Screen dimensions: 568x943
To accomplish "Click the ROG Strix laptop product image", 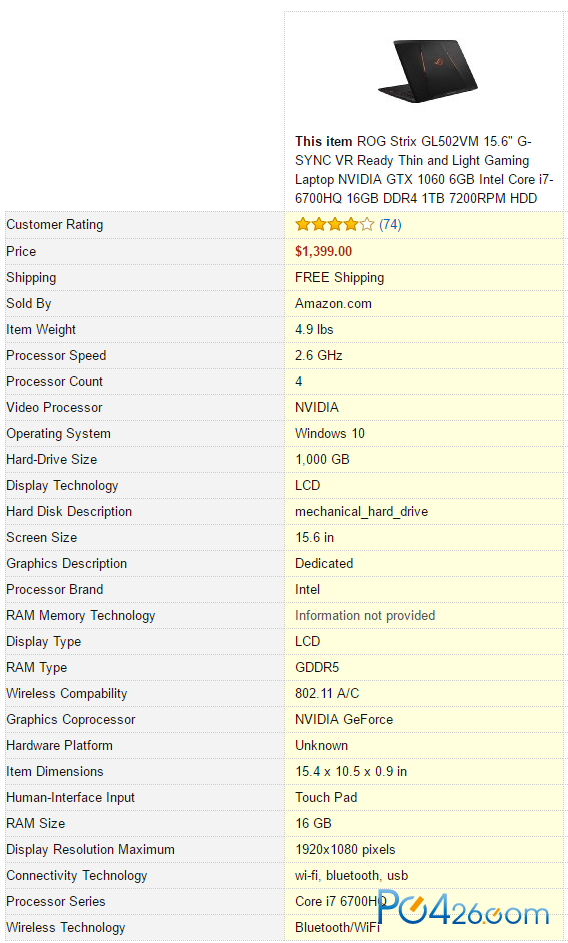I will pyautogui.click(x=428, y=71).
